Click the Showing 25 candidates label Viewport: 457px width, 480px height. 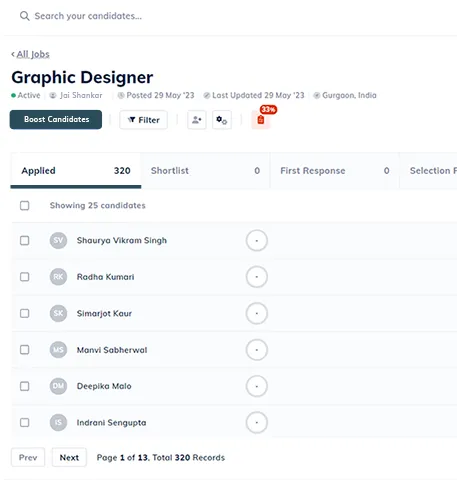tap(98, 205)
